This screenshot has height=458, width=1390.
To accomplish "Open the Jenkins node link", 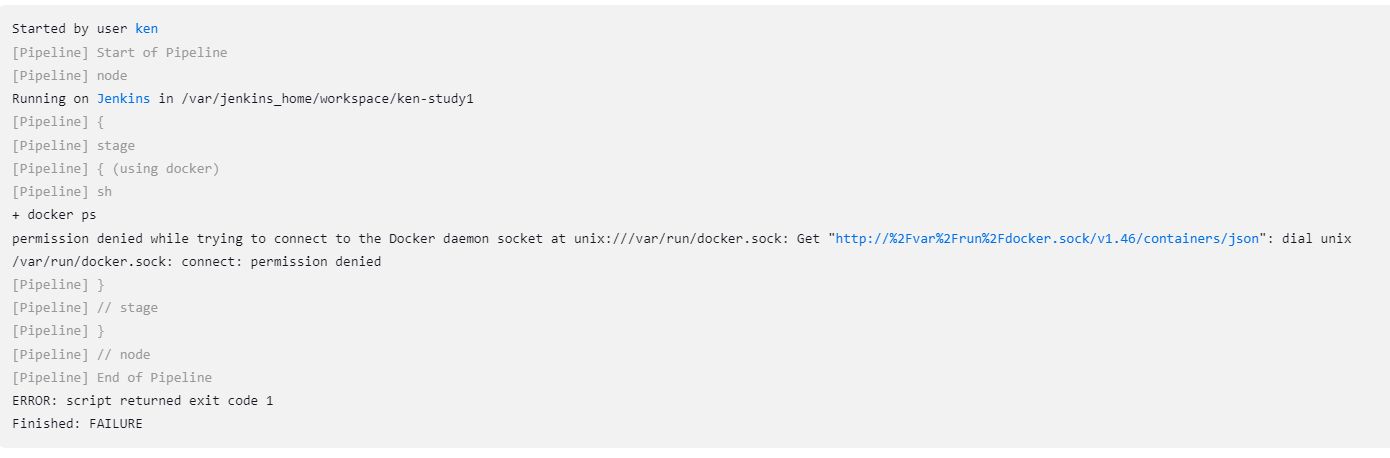I will pyautogui.click(x=123, y=99).
